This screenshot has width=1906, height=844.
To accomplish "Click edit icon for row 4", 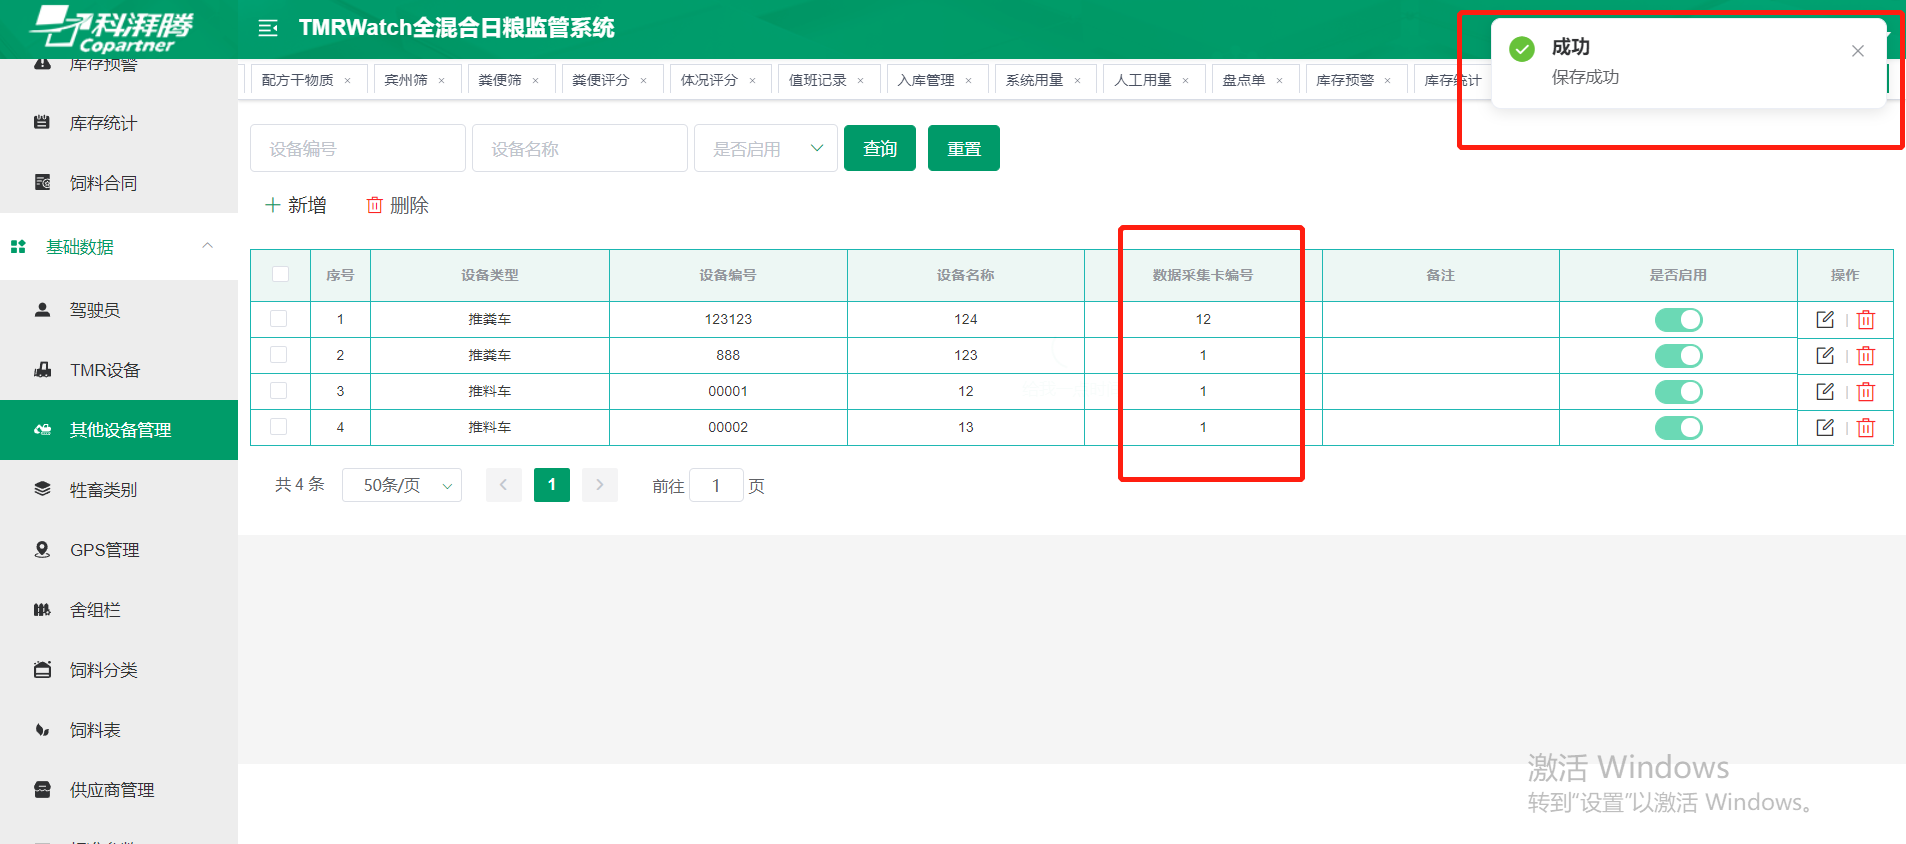I will coord(1824,427).
